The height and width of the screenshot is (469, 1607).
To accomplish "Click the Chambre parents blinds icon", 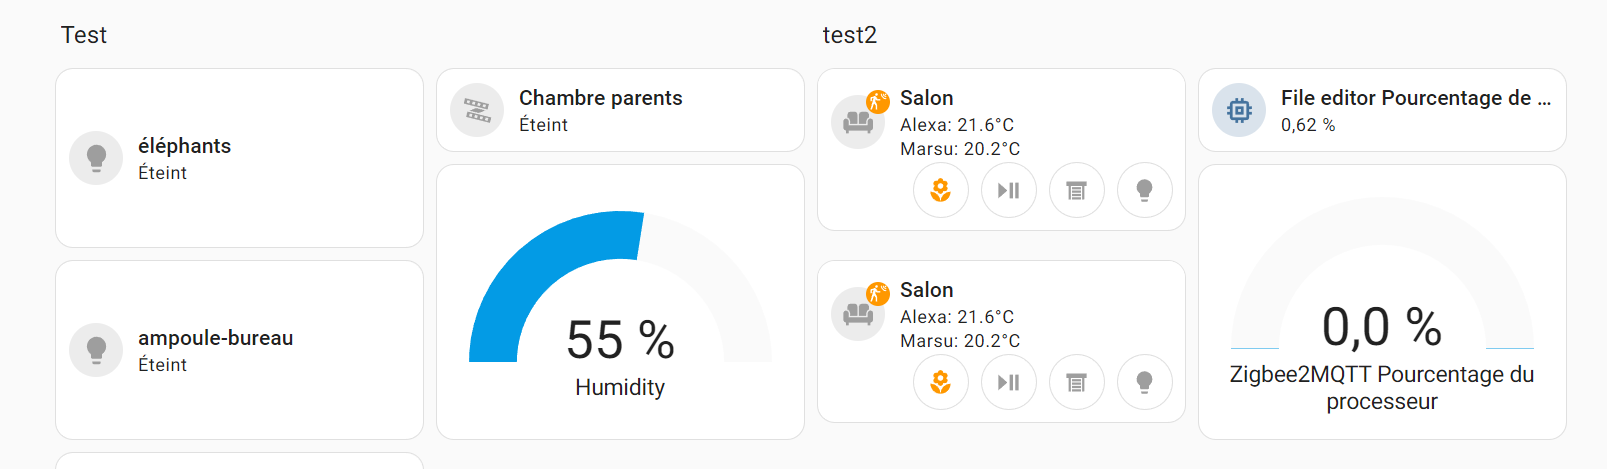I will point(477,110).
